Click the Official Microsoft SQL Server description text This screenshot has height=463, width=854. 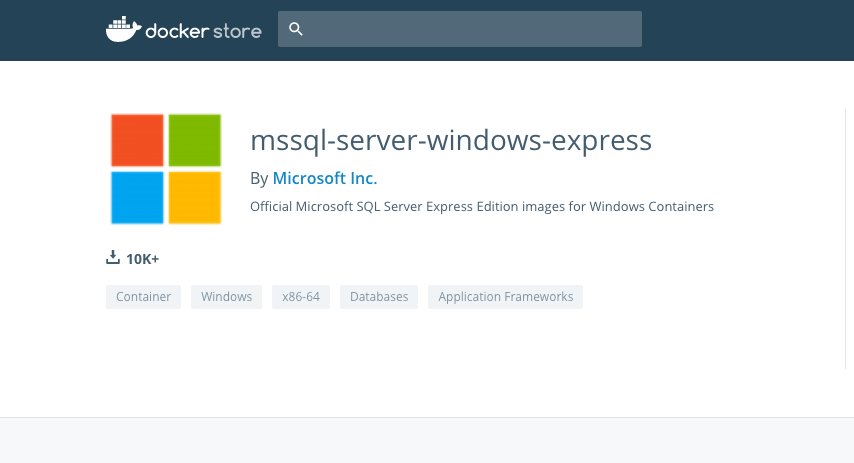[482, 206]
